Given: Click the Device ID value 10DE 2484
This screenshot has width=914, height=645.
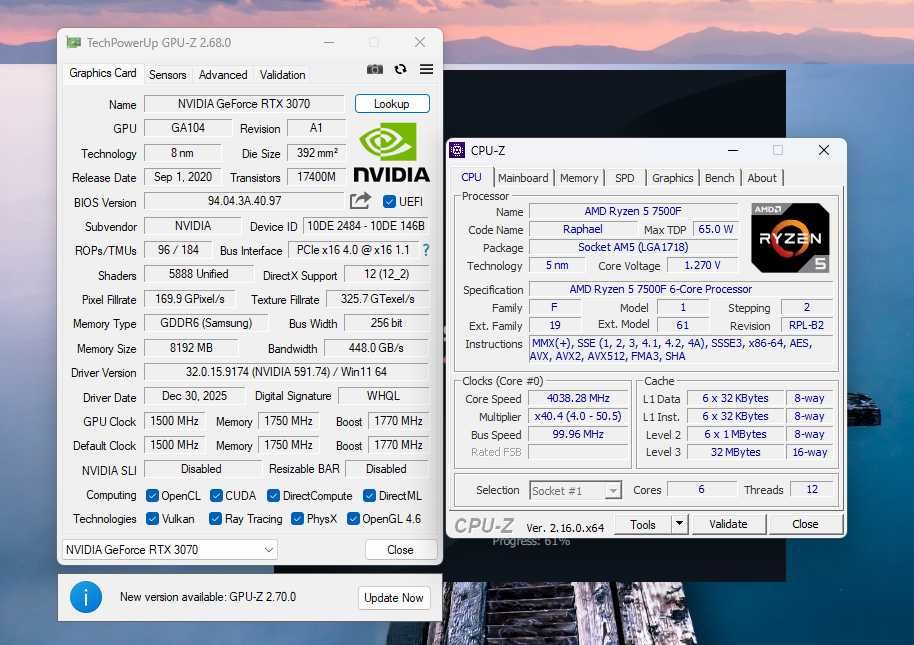Looking at the screenshot, I should tap(366, 226).
